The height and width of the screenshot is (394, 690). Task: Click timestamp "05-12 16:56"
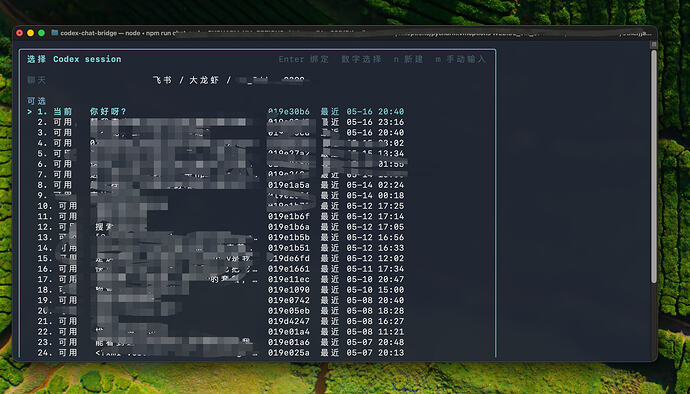[375, 237]
